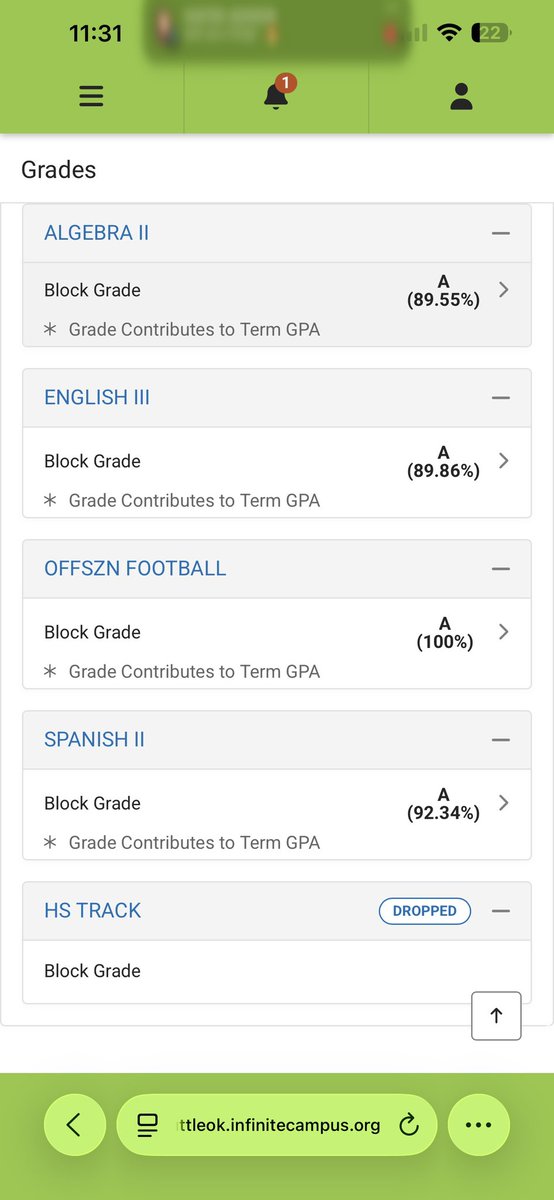The image size is (554, 1200).
Task: Open Spanish II block grade details chevron
Action: (504, 803)
